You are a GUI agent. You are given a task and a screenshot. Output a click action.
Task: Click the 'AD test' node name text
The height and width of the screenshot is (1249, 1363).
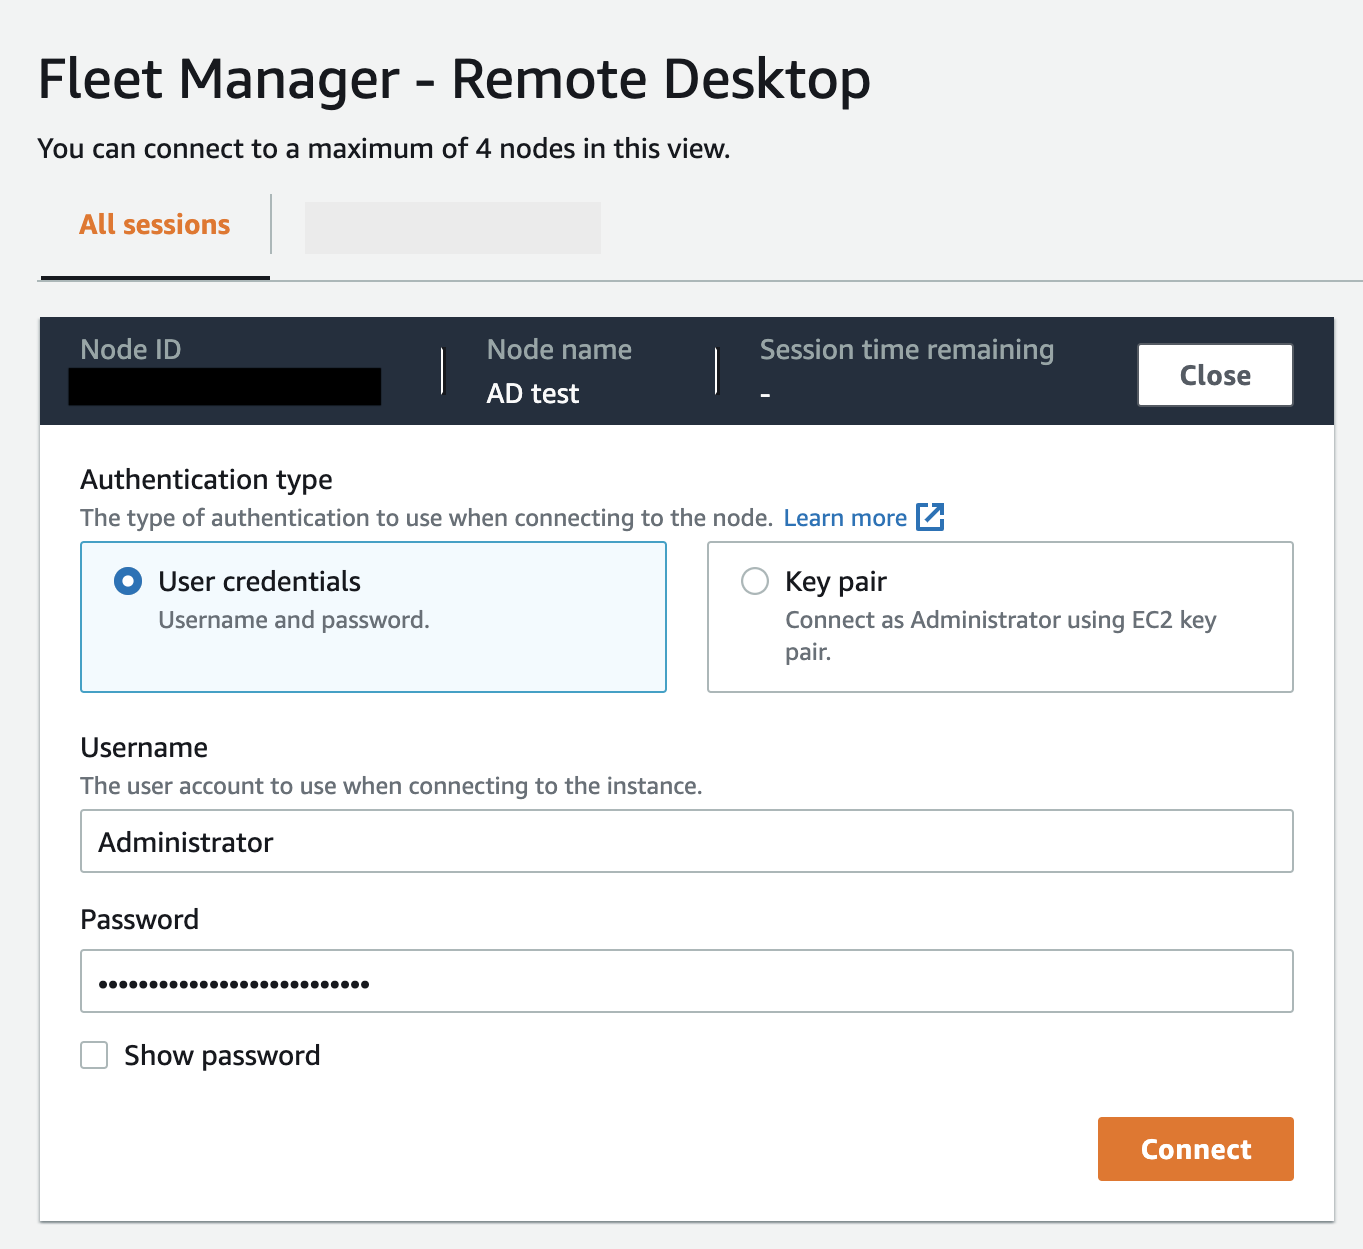click(533, 394)
